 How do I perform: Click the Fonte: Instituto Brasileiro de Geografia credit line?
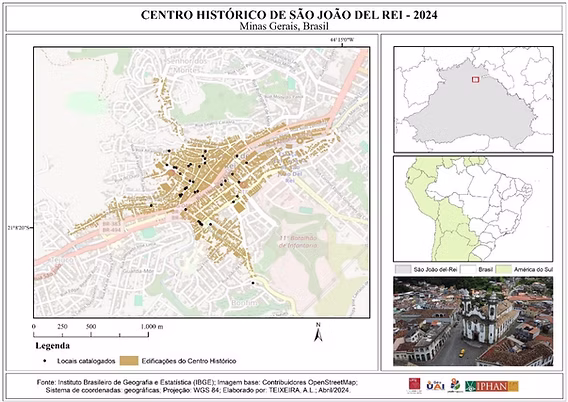(197, 382)
